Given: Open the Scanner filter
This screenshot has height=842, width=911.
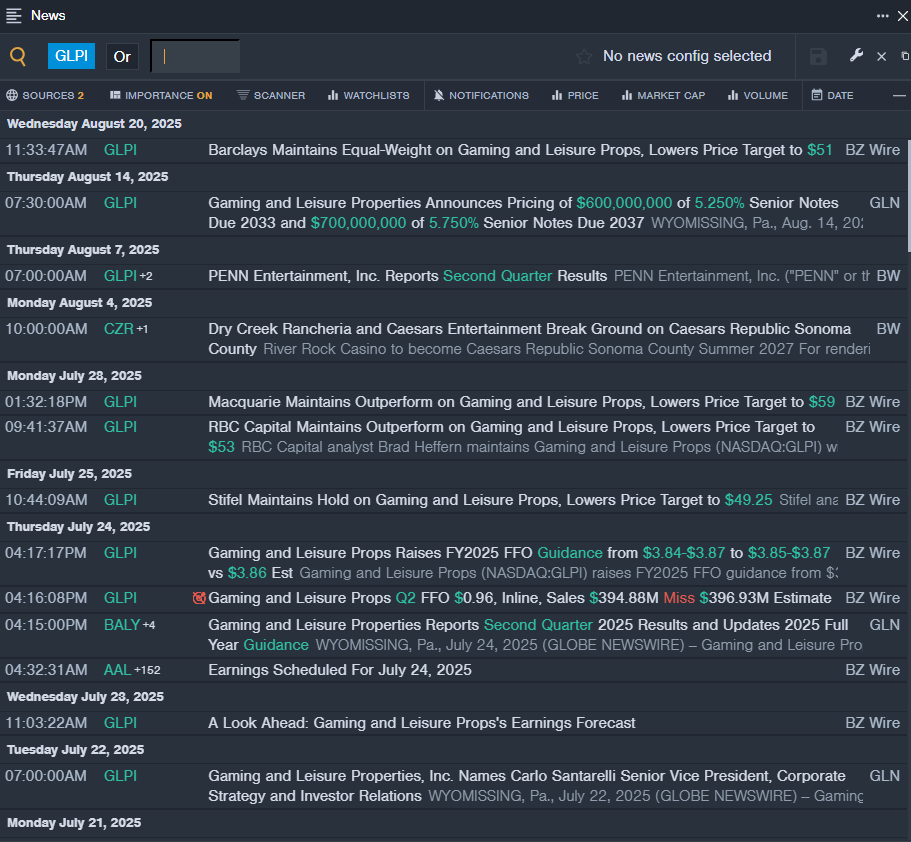Looking at the screenshot, I should tap(271, 95).
